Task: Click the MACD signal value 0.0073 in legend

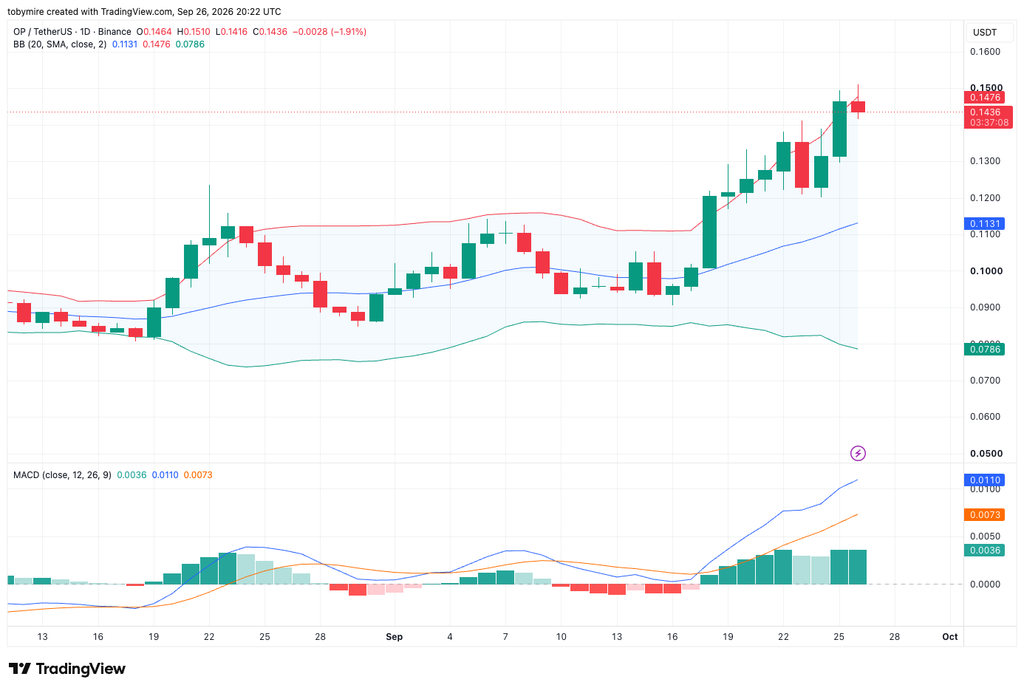Action: (198, 475)
